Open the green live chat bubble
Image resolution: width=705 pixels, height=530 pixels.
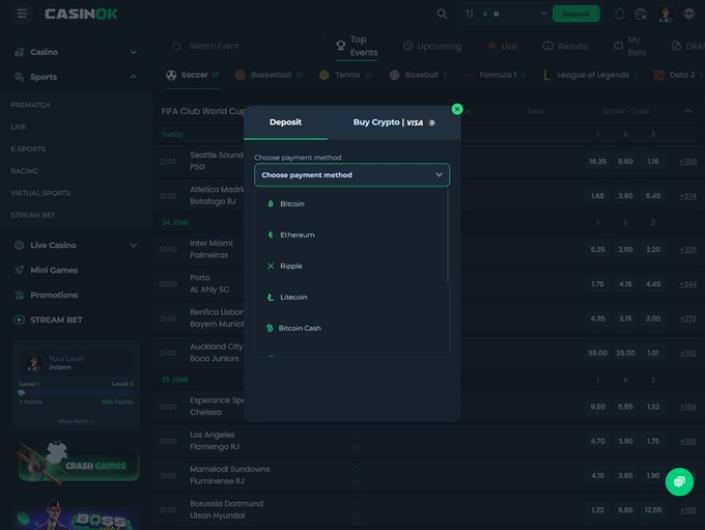[x=679, y=482]
